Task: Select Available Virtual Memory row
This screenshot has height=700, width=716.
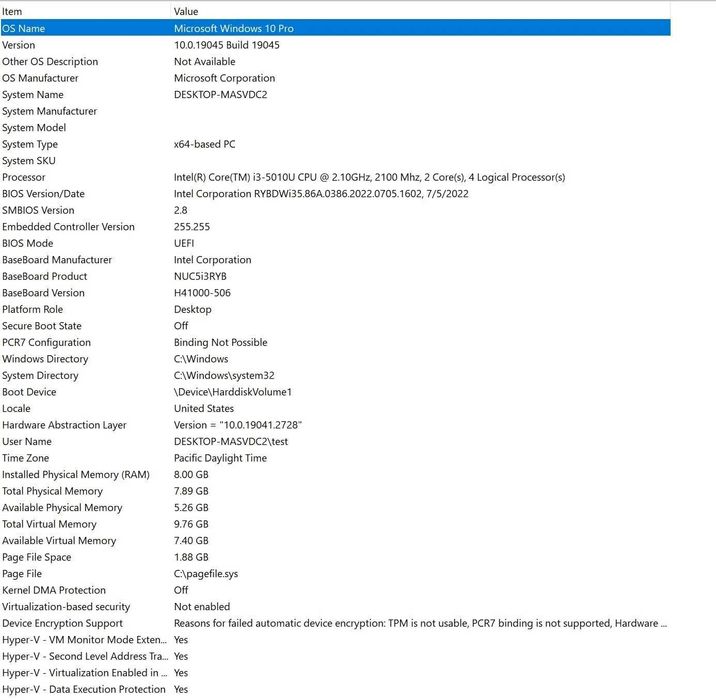Action: click(x=336, y=540)
